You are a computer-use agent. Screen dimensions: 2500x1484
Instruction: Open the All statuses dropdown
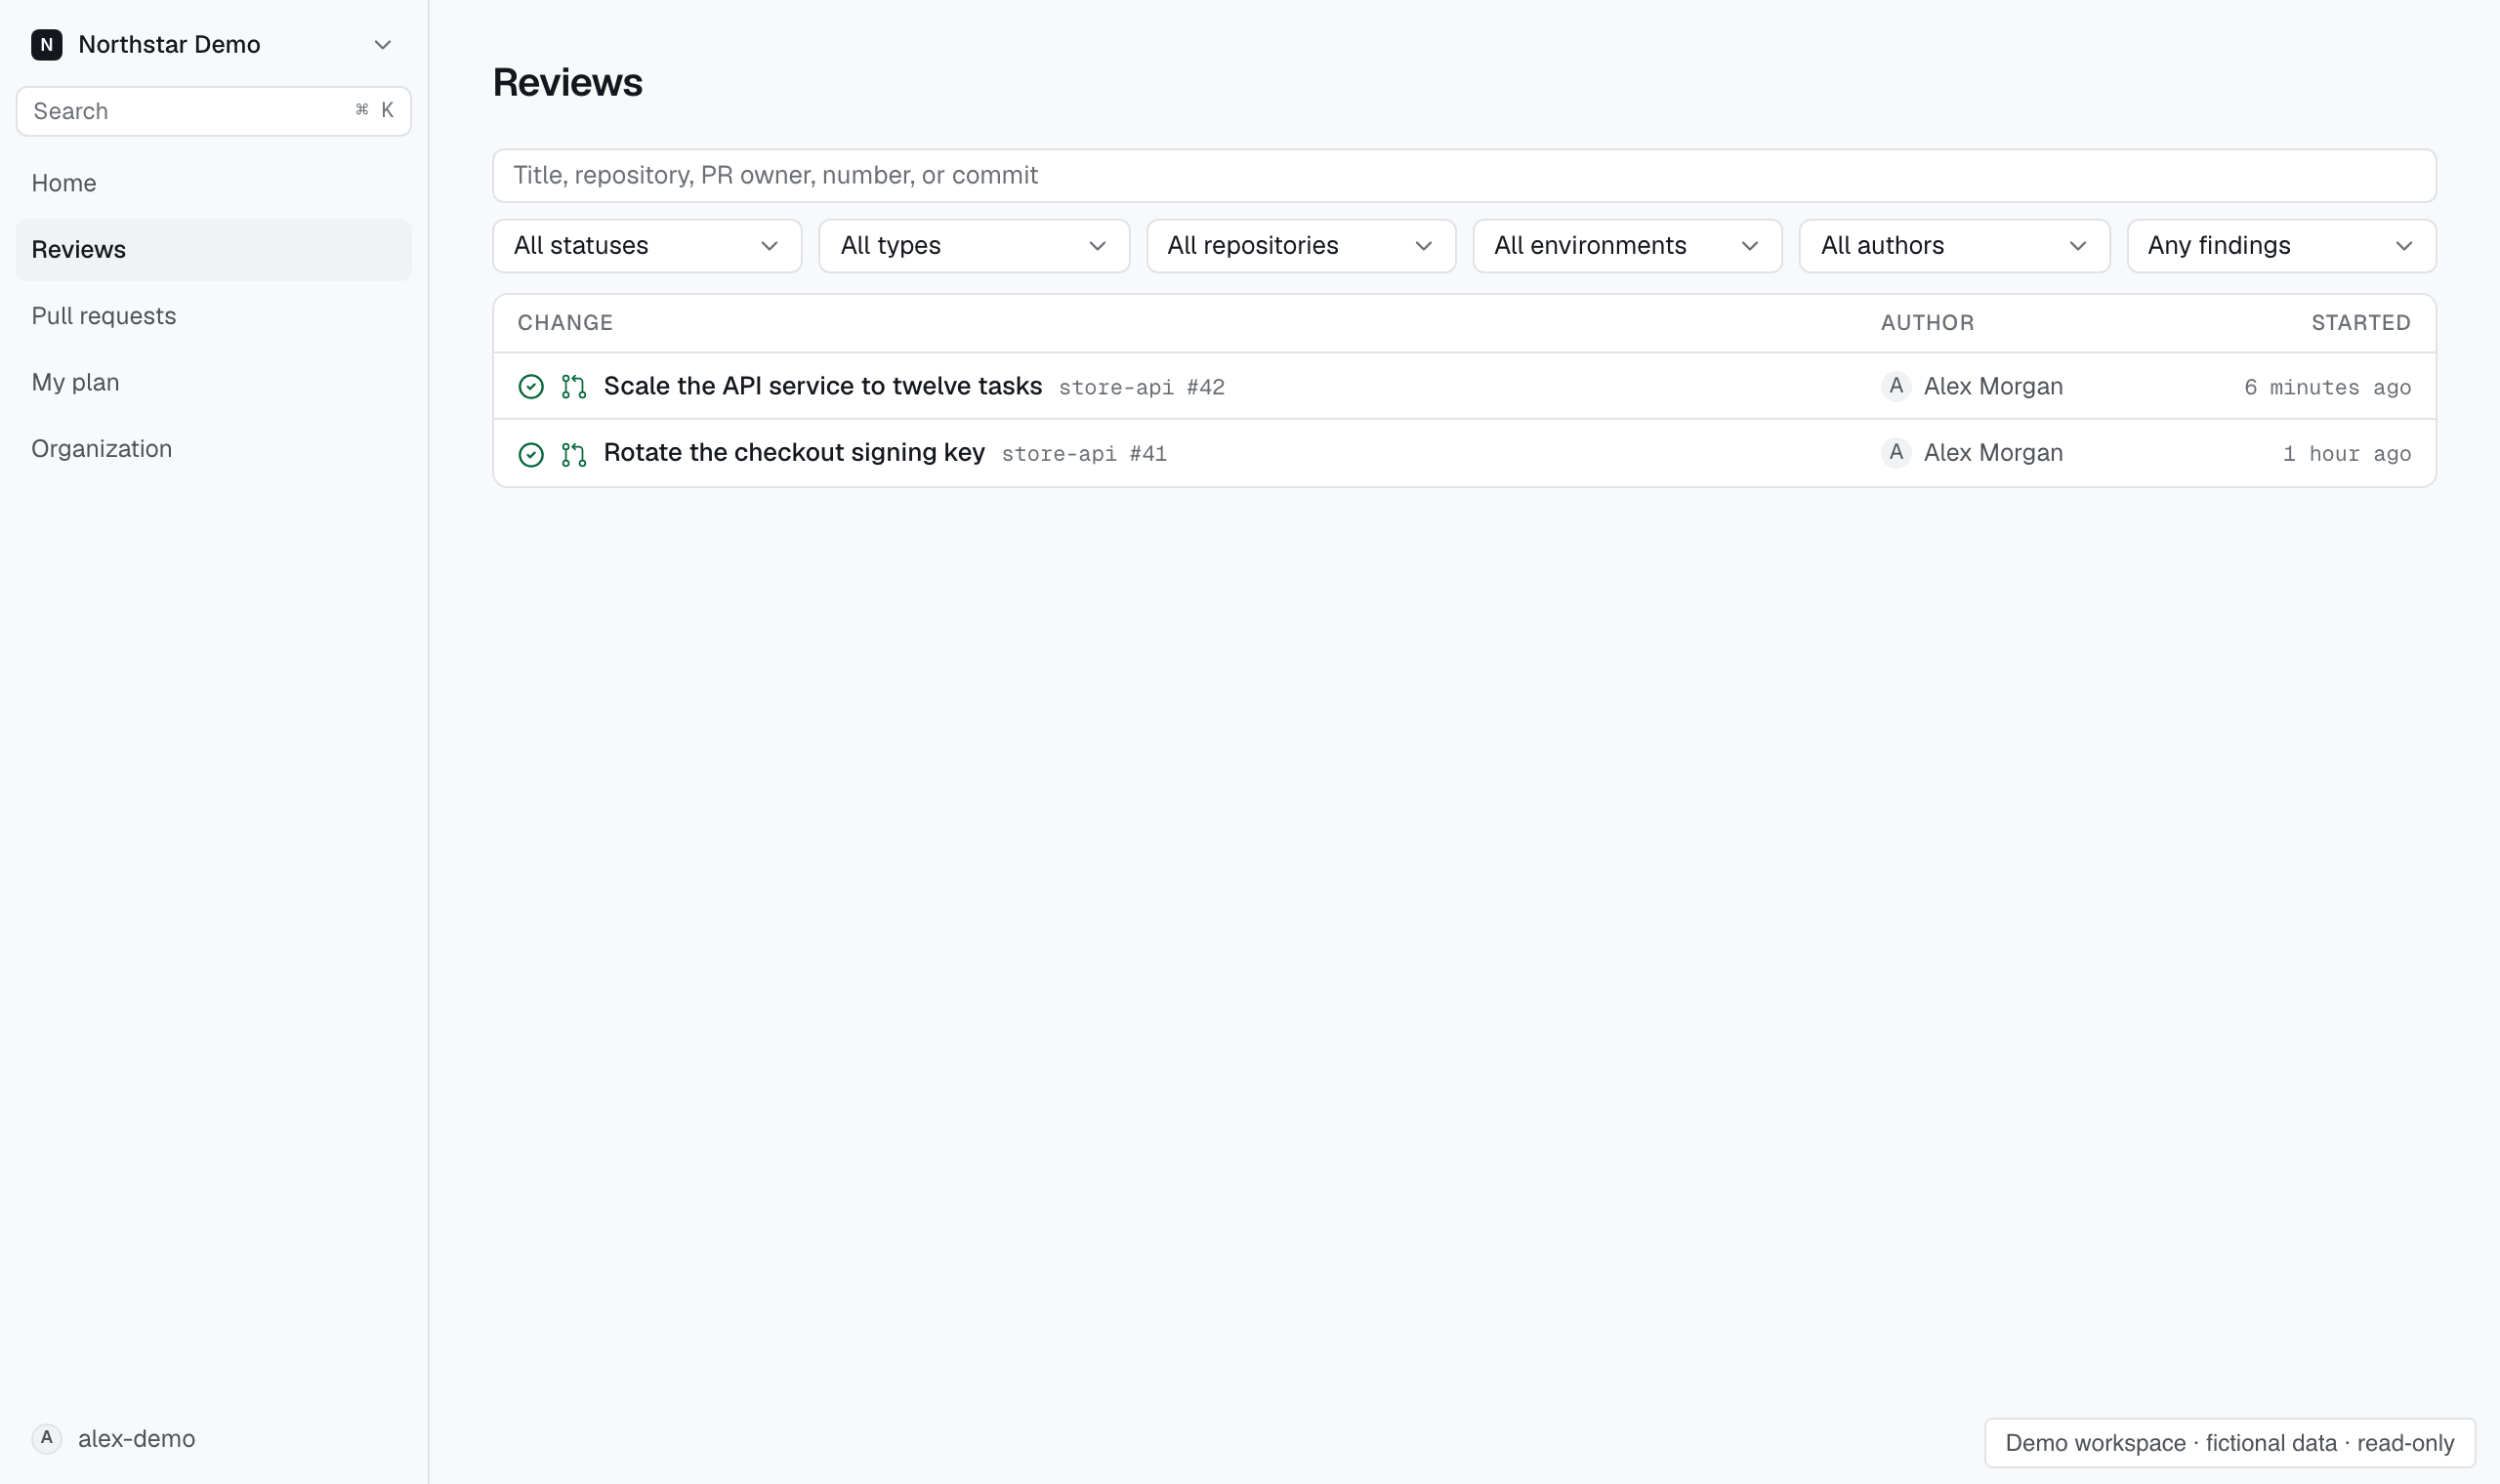tap(647, 246)
